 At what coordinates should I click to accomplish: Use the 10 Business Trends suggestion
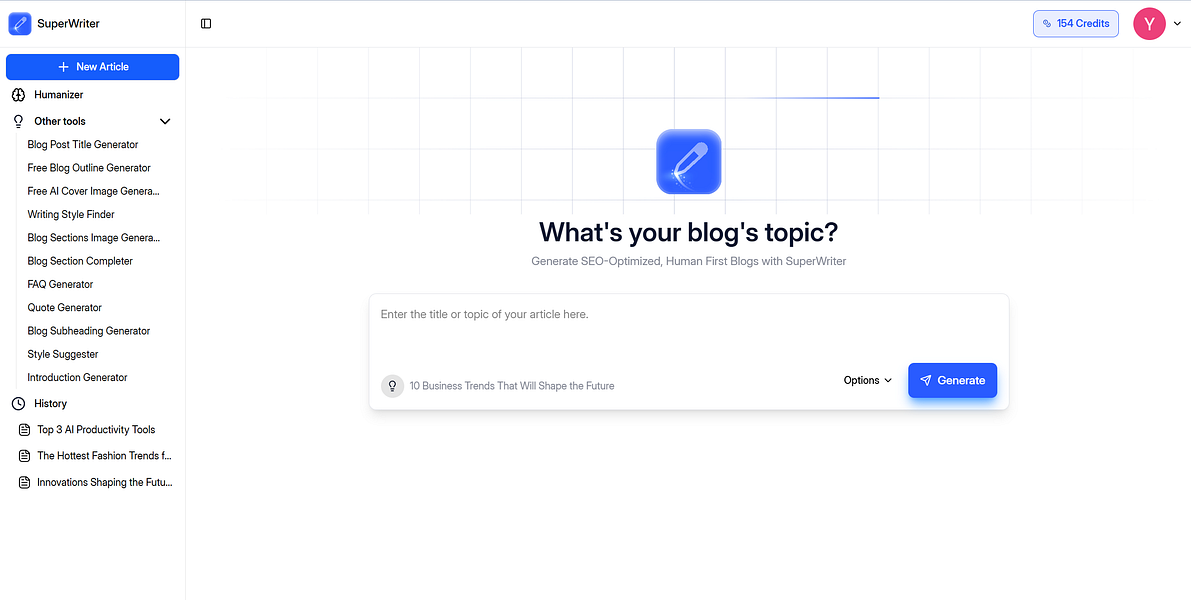coord(511,386)
